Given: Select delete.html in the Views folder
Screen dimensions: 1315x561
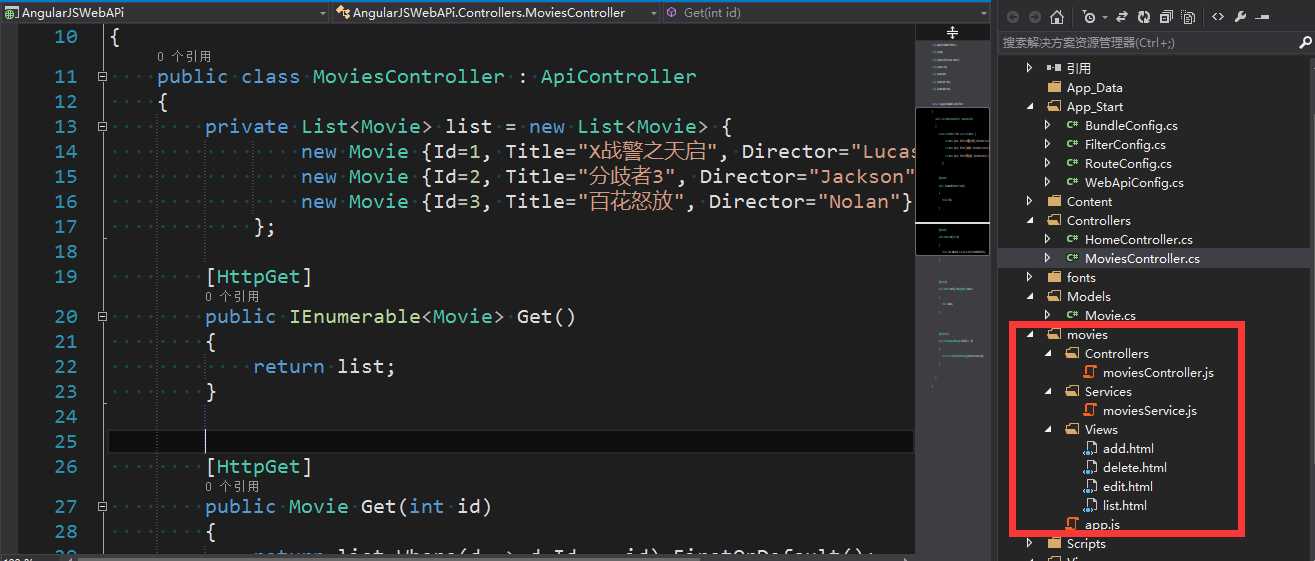Looking at the screenshot, I should point(1134,467).
